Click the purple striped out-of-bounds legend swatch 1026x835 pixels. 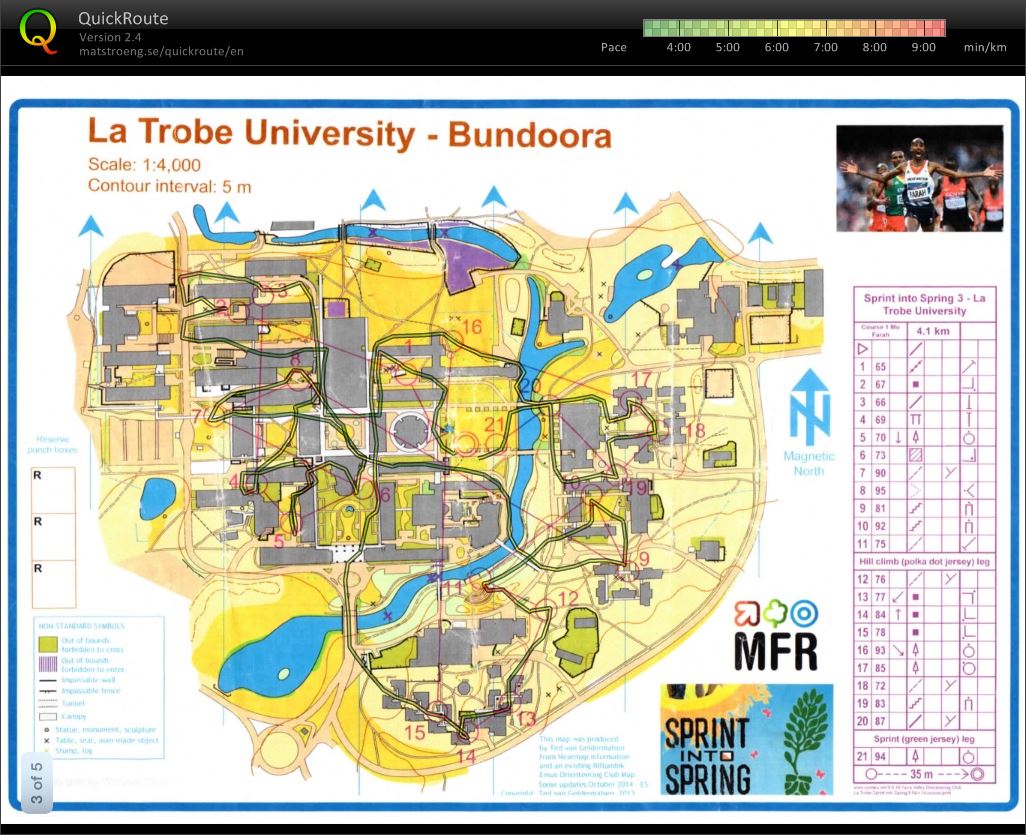(46, 664)
